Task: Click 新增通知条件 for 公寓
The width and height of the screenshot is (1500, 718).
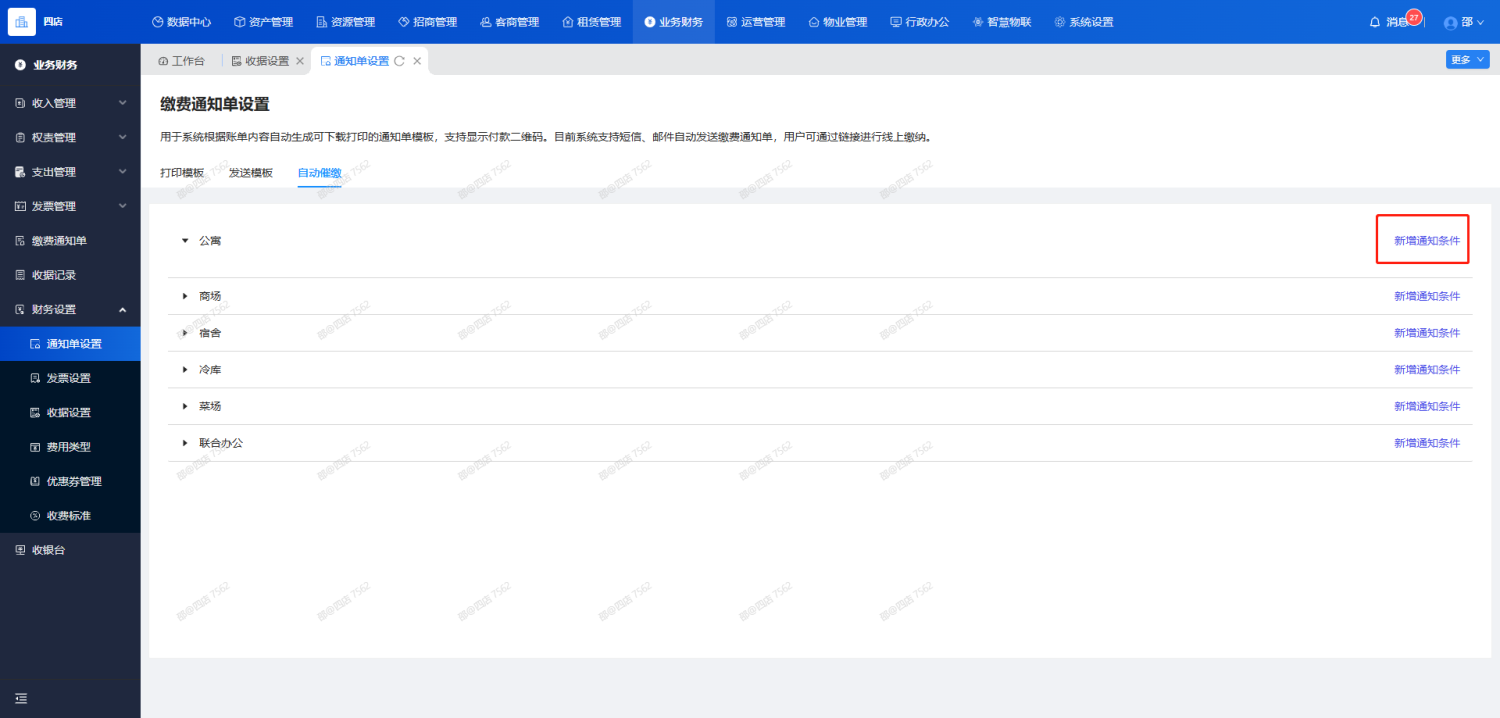Action: (1426, 241)
